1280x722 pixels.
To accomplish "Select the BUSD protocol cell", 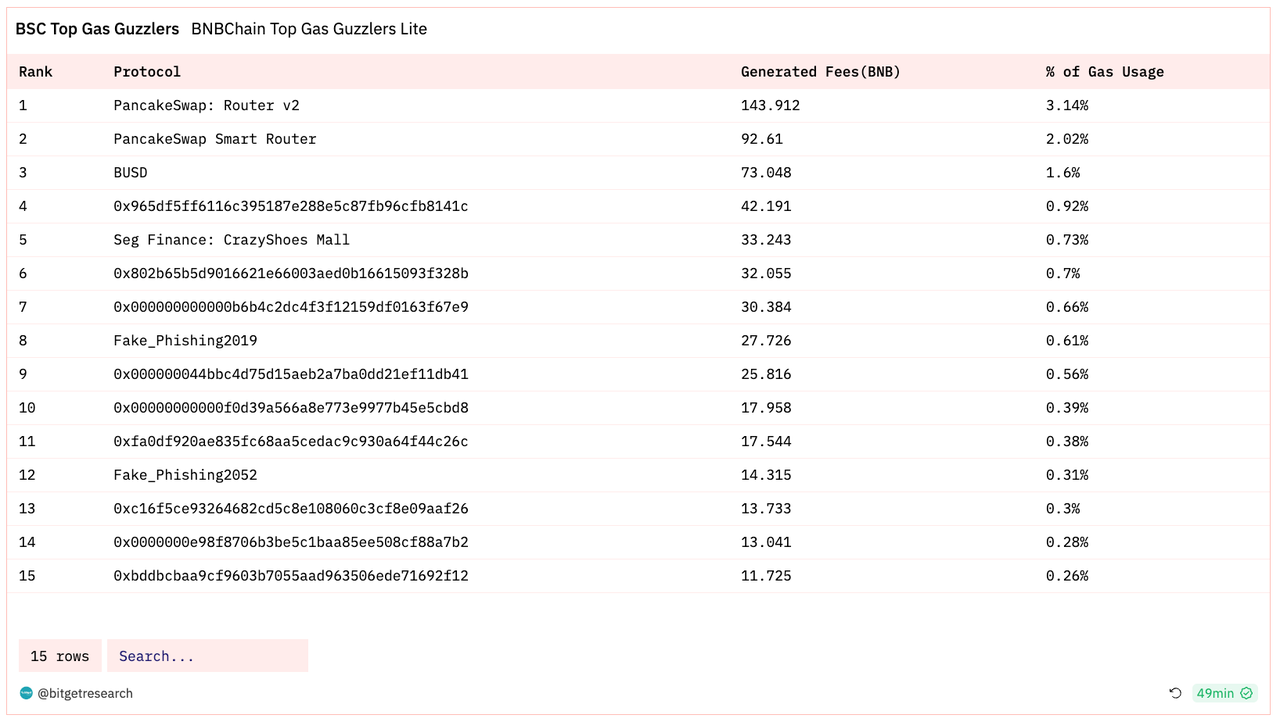I will click(130, 173).
